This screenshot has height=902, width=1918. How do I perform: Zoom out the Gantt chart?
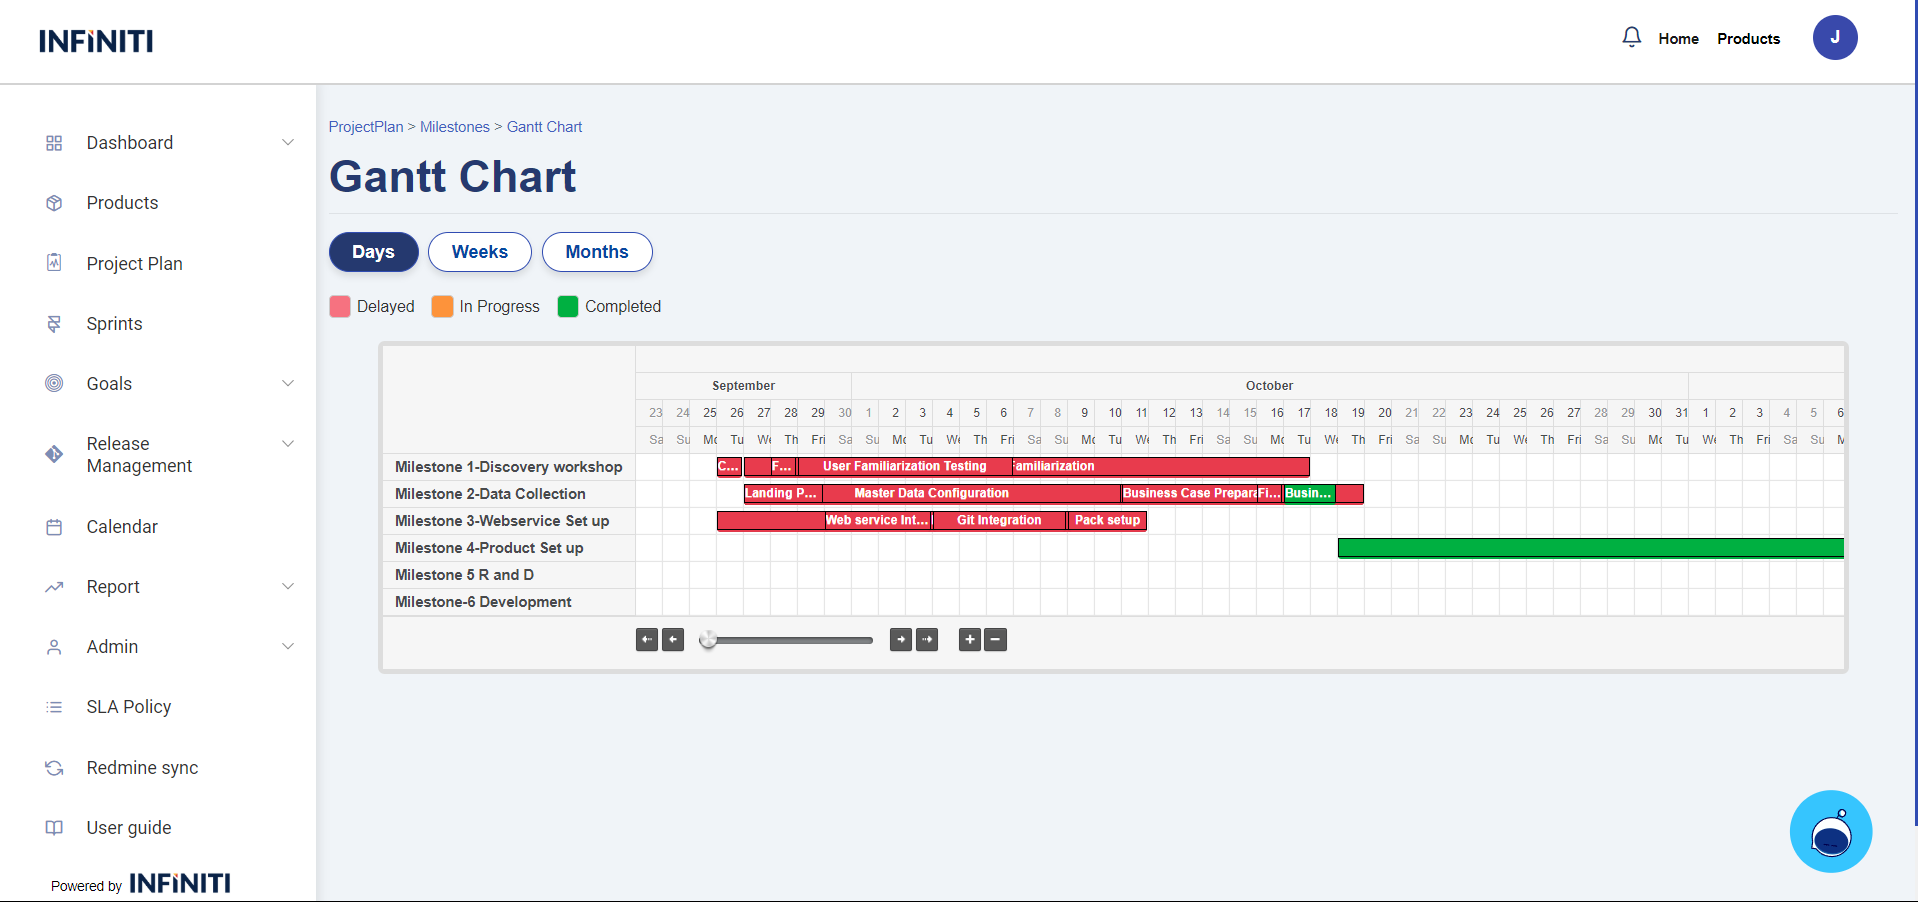995,640
